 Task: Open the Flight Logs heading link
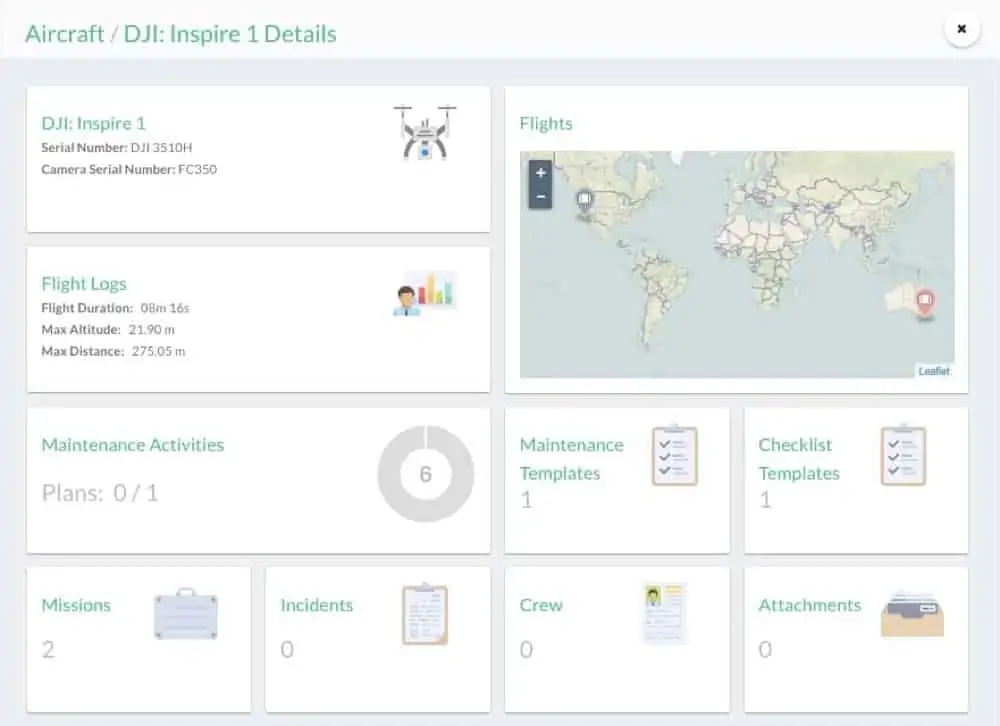pyautogui.click(x=84, y=283)
